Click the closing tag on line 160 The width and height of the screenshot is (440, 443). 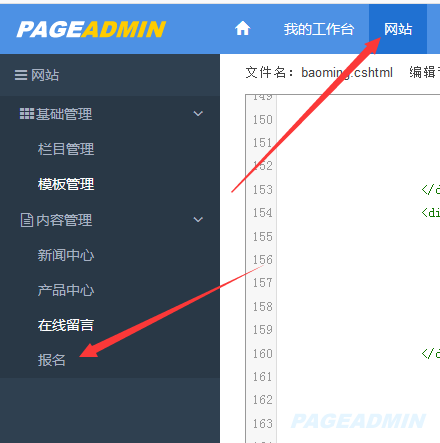431,353
